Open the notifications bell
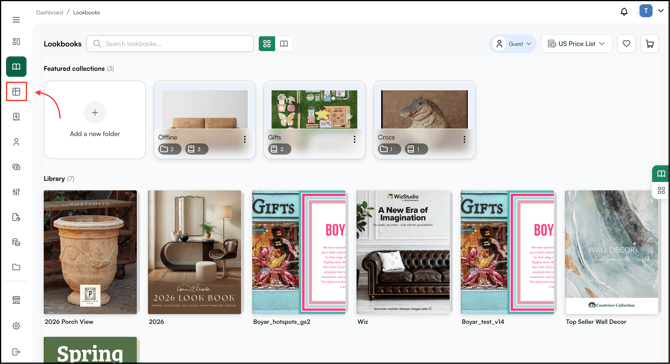Image resolution: width=670 pixels, height=364 pixels. (x=624, y=12)
